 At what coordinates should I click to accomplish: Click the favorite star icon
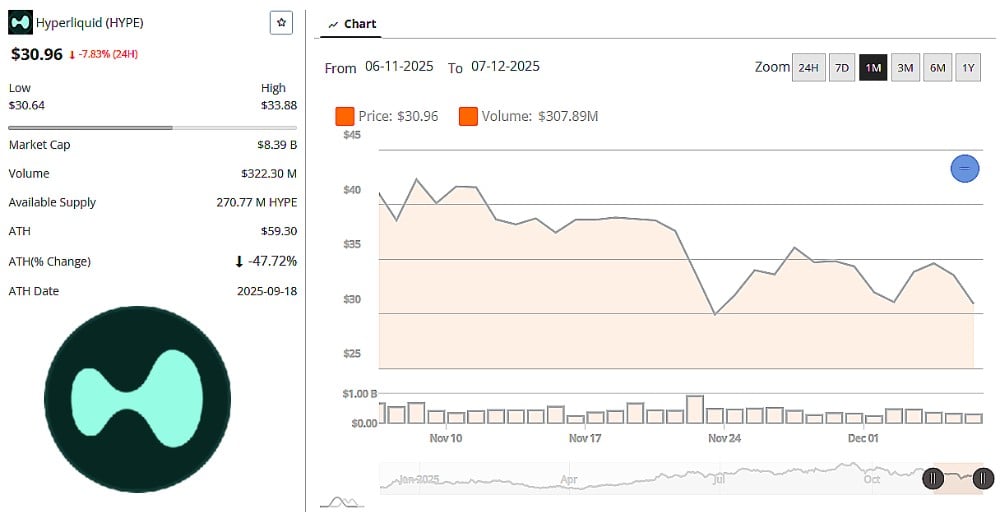[281, 22]
